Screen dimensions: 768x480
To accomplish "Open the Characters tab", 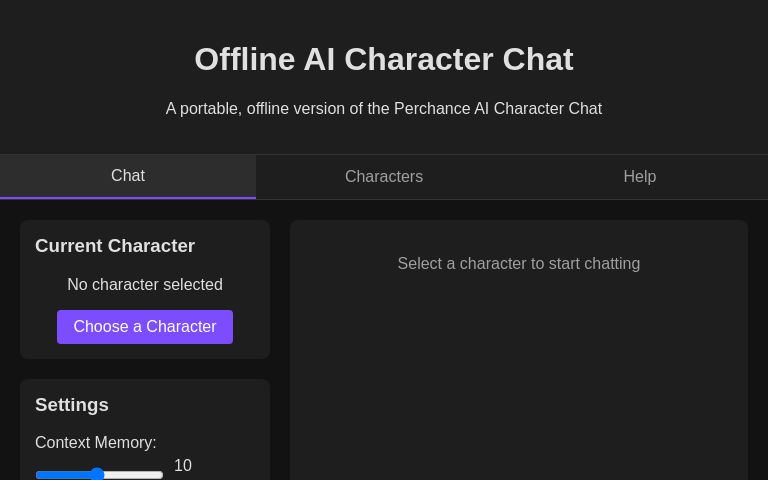I will [x=384, y=177].
